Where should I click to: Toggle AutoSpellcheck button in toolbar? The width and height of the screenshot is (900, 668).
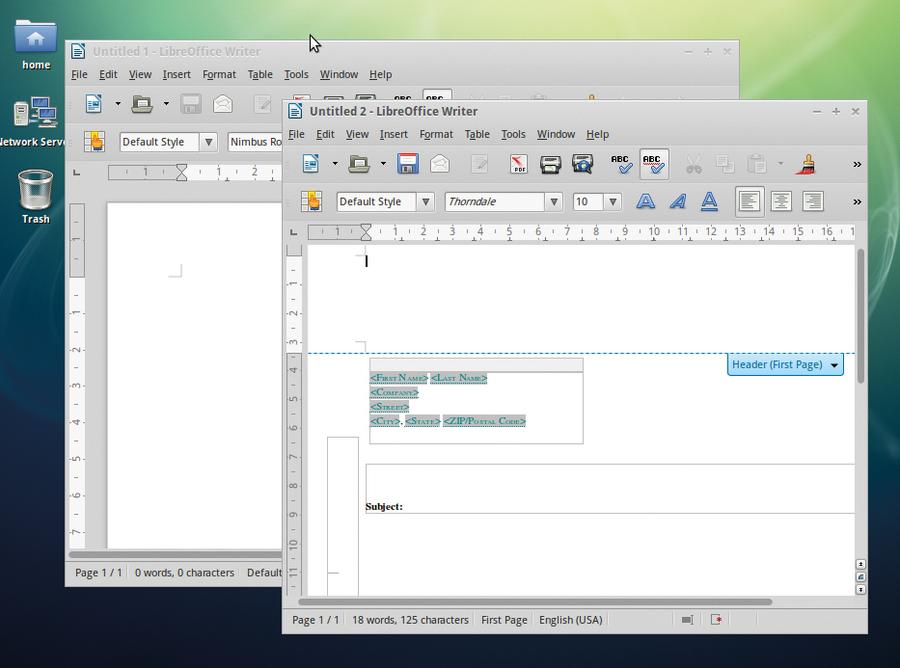click(654, 164)
